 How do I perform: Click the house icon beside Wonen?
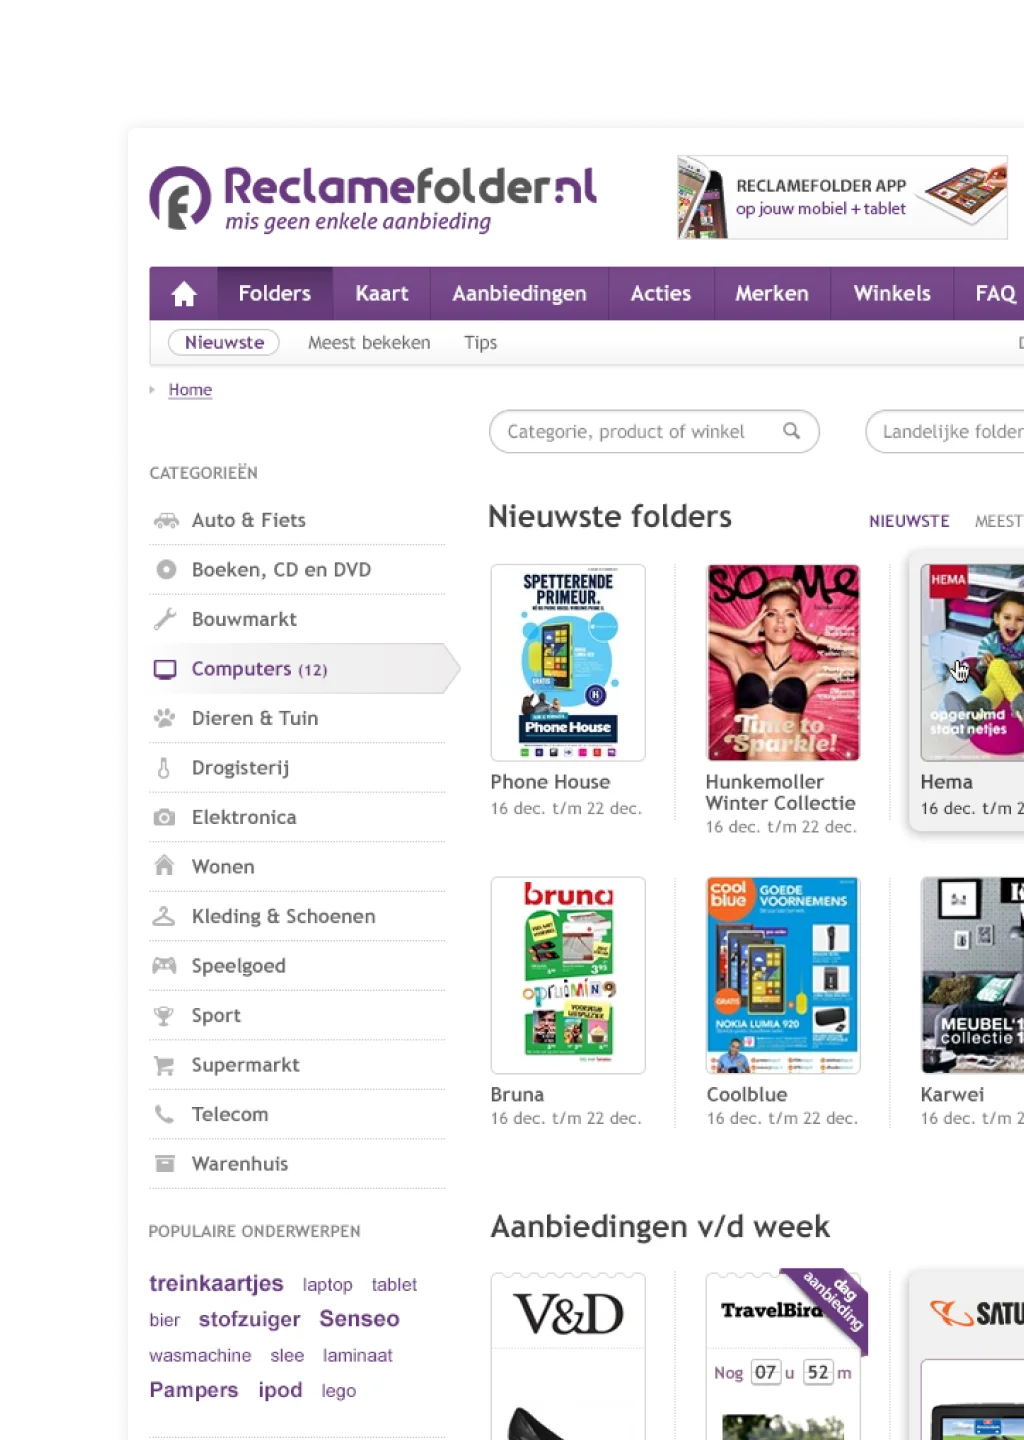pyautogui.click(x=164, y=866)
